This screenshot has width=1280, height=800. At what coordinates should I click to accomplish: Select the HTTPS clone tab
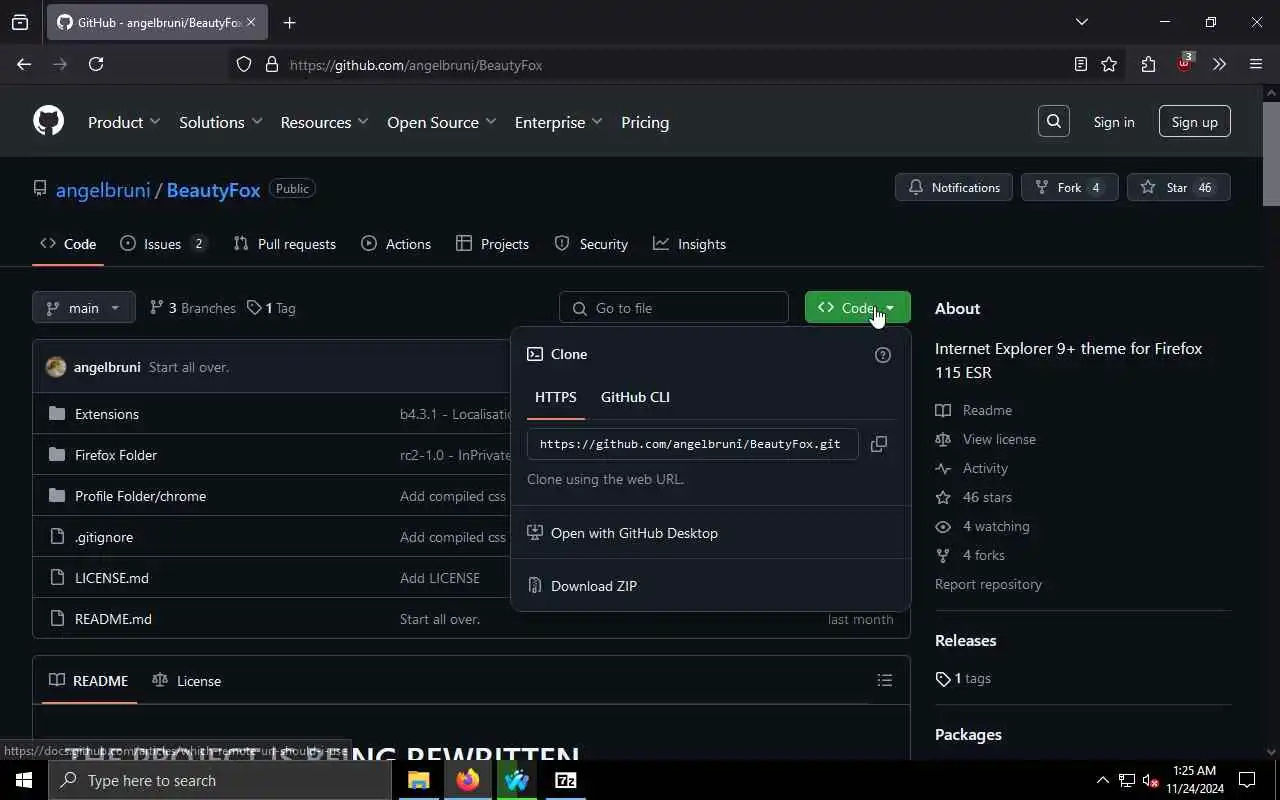click(x=555, y=397)
